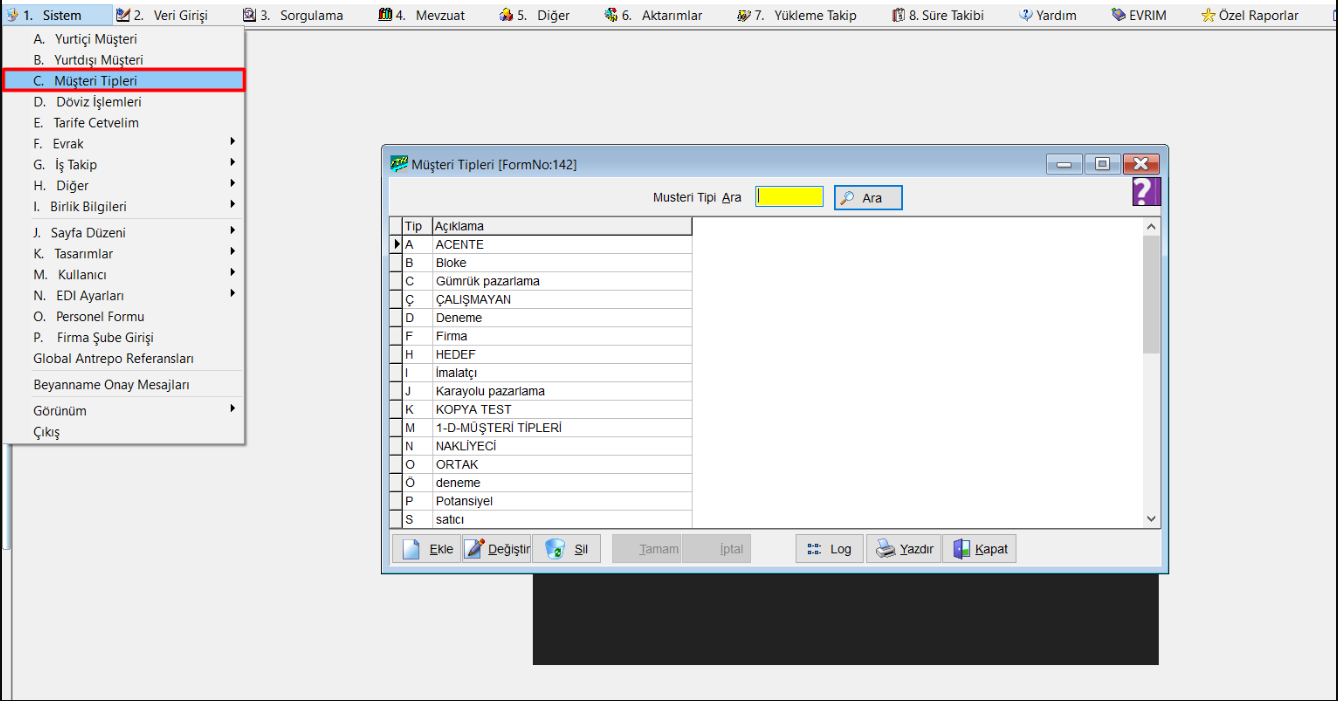Open the Yardım menu
1338x701 pixels.
click(x=1046, y=15)
